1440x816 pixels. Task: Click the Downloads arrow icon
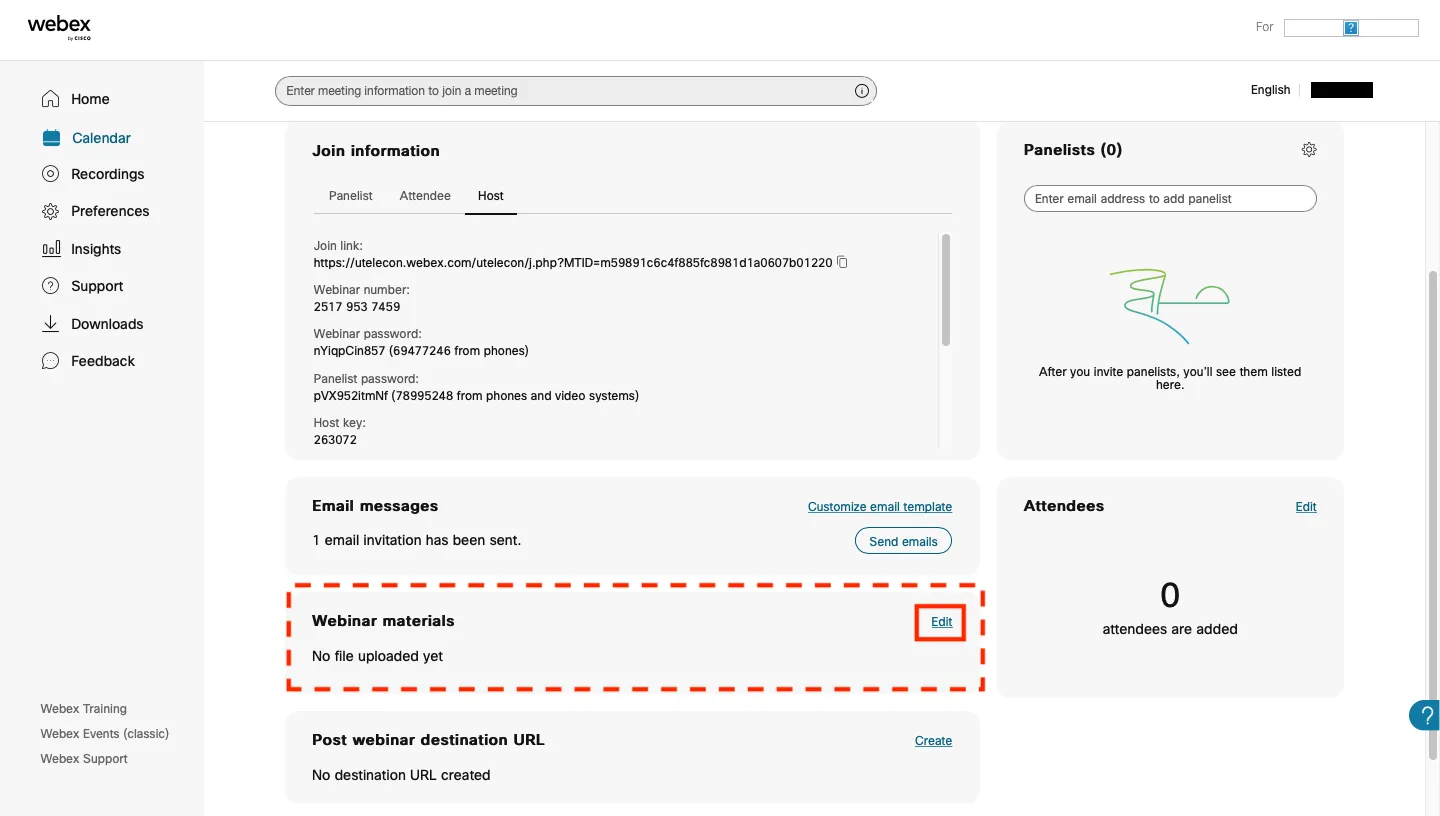50,324
